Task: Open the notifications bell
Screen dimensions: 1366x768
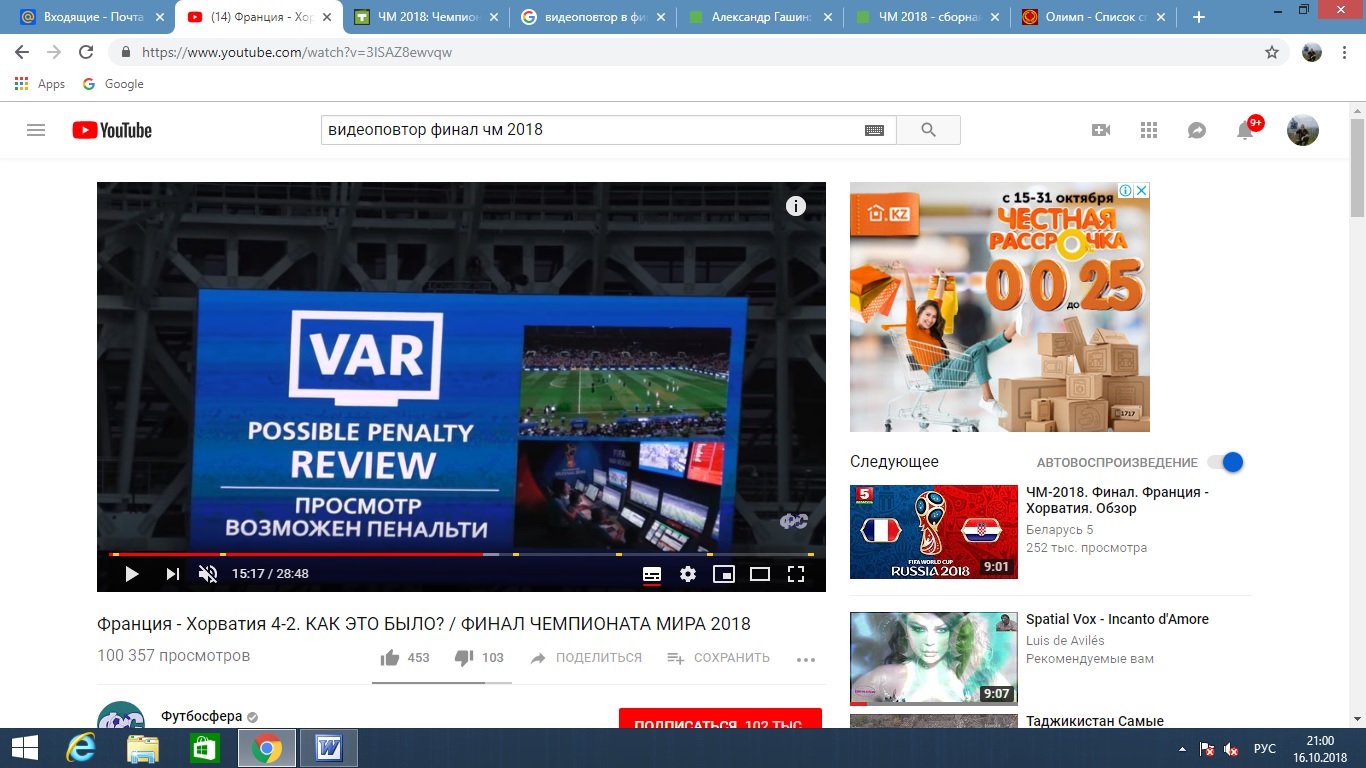Action: click(x=1245, y=130)
